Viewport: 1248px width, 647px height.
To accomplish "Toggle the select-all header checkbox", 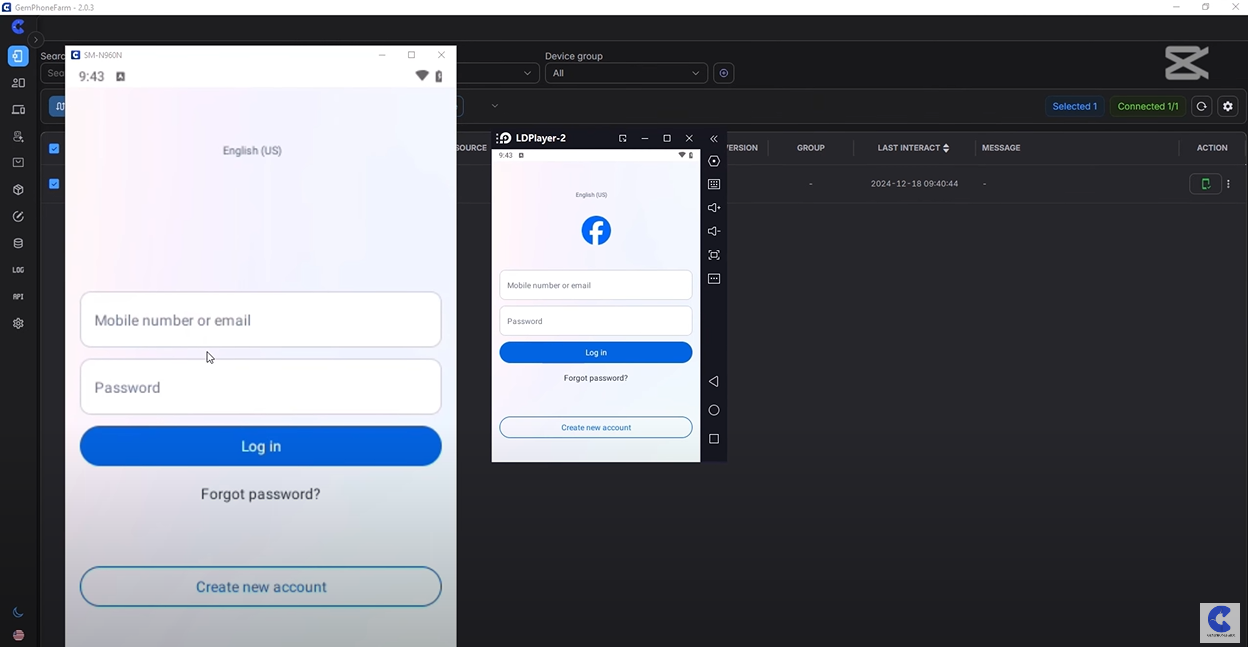I will (54, 149).
